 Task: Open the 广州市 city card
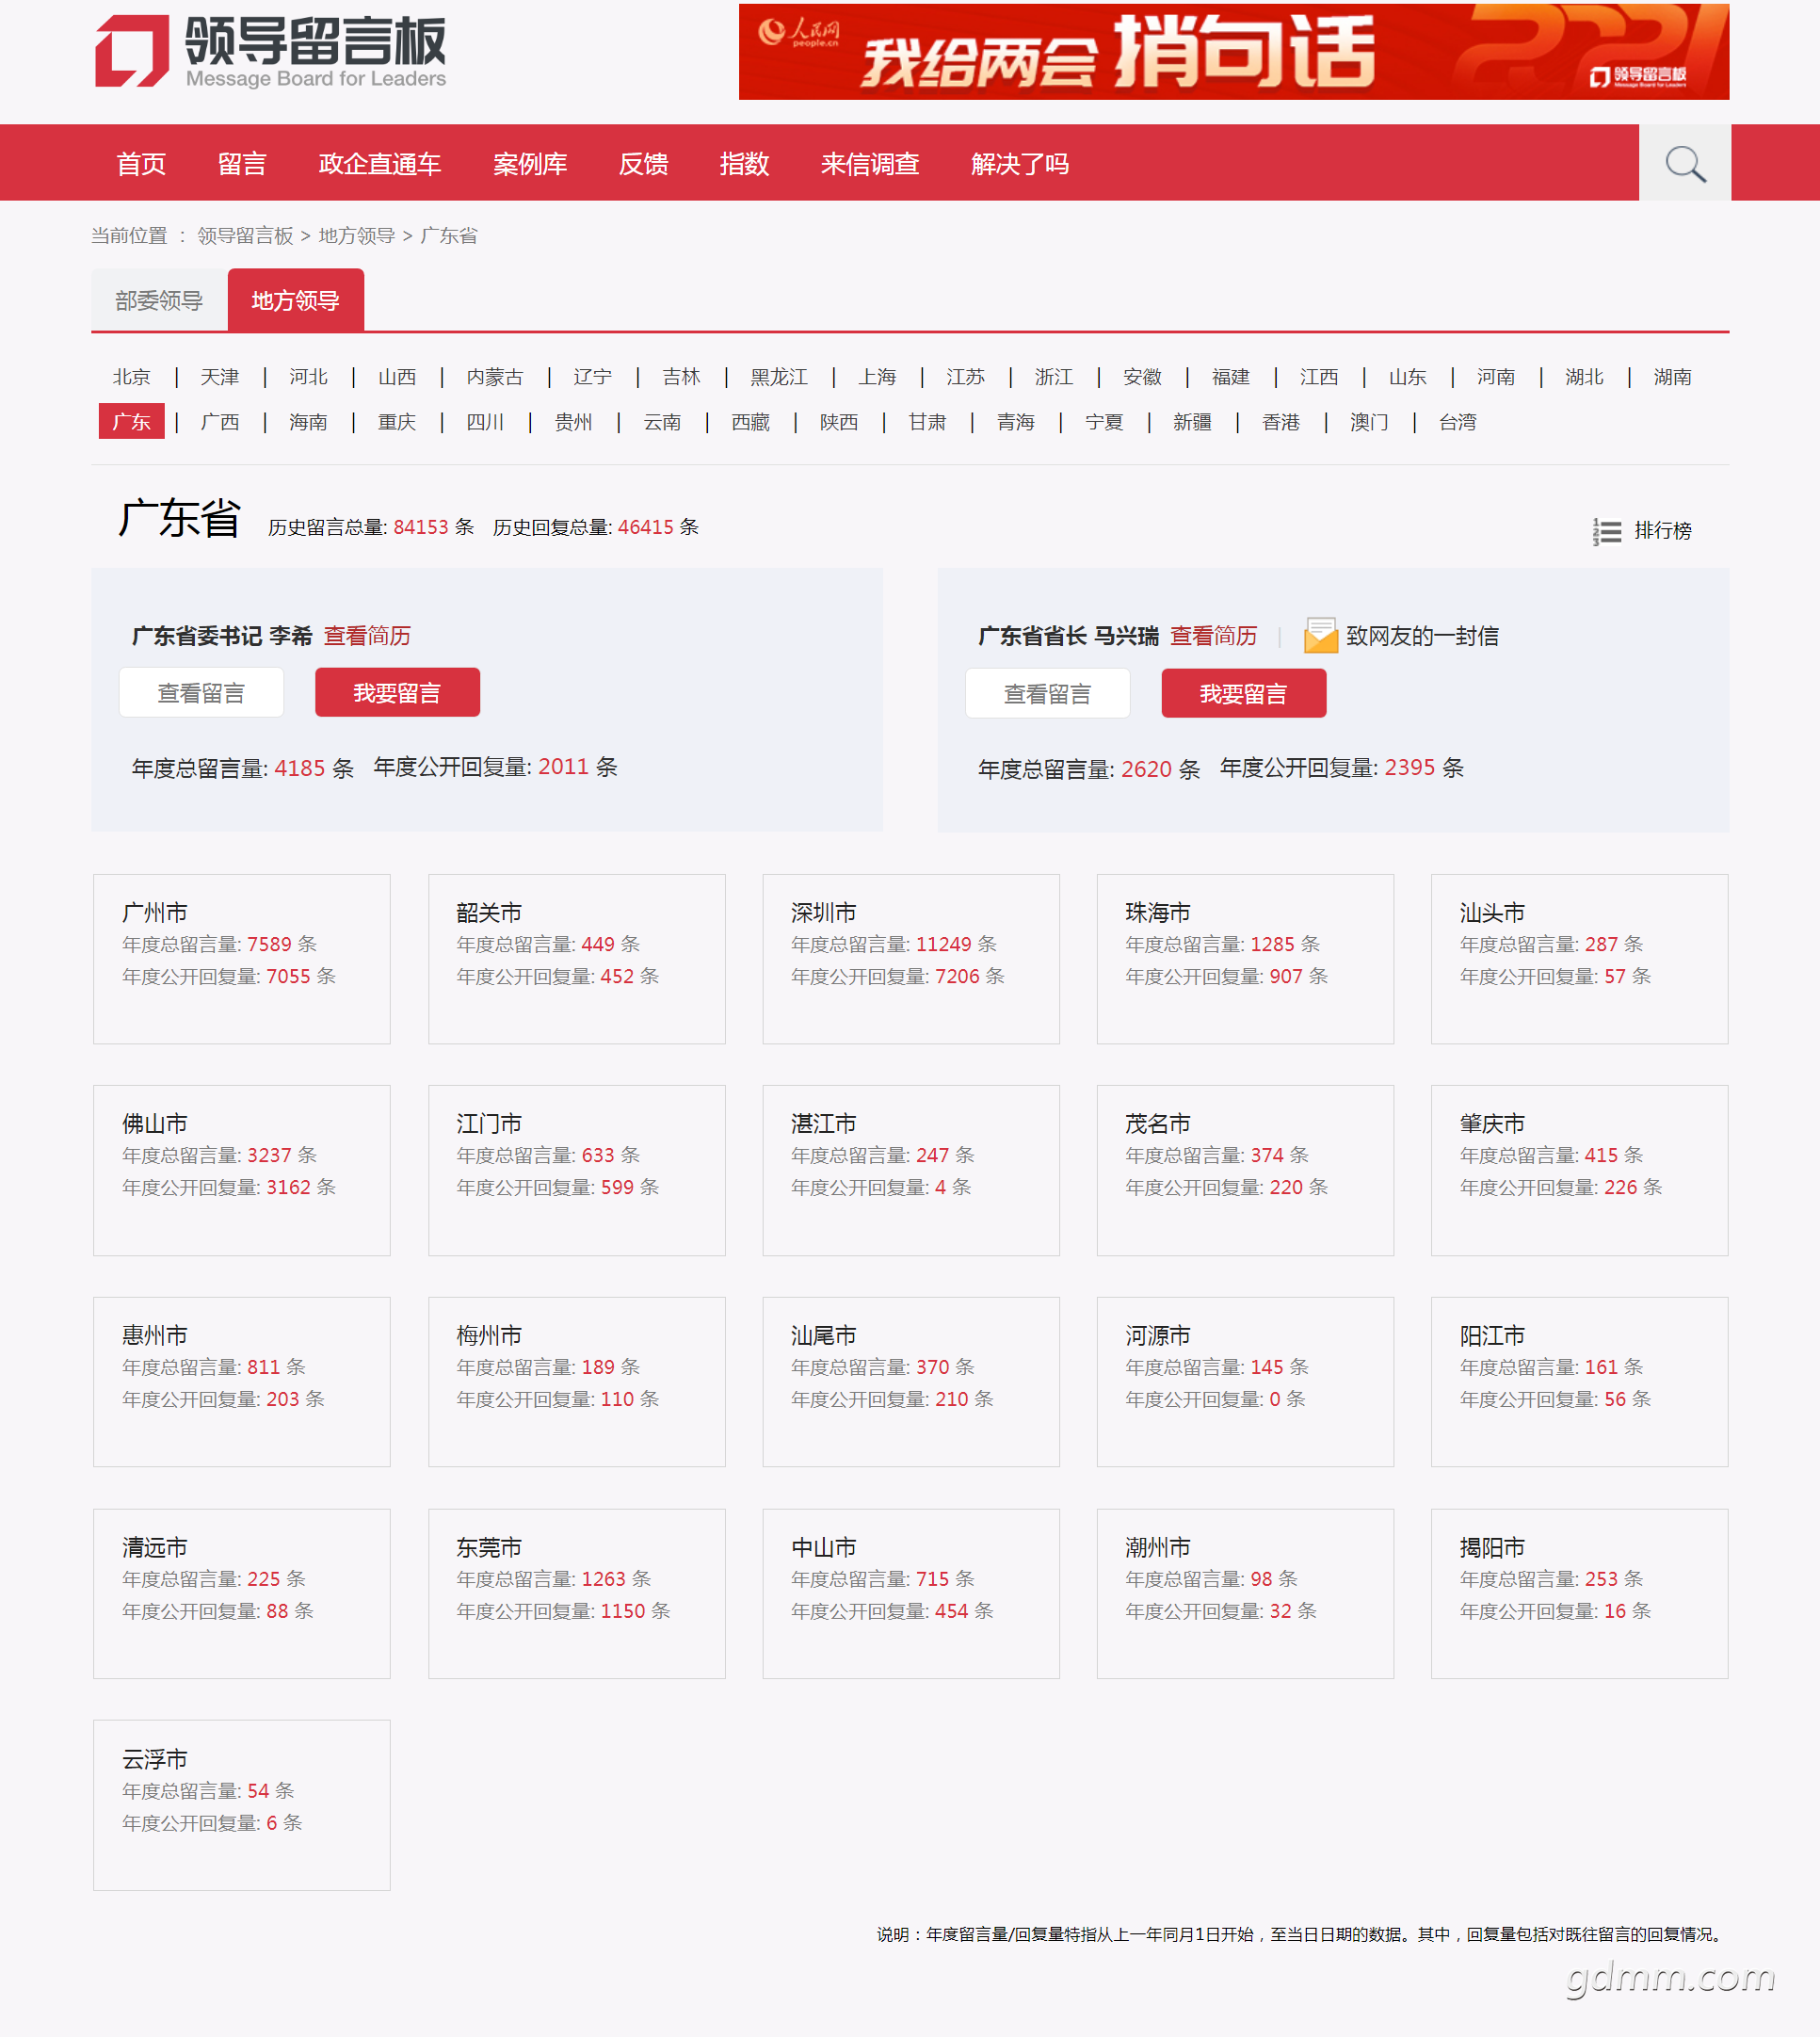(x=242, y=959)
